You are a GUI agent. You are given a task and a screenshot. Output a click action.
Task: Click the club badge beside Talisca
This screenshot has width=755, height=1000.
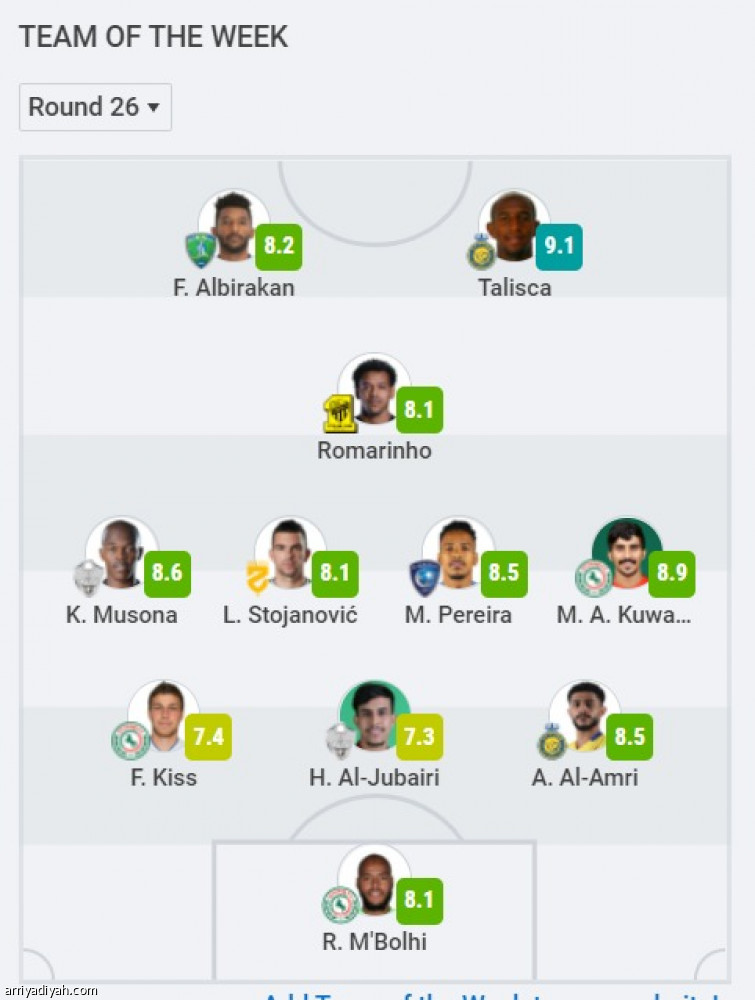click(x=482, y=252)
